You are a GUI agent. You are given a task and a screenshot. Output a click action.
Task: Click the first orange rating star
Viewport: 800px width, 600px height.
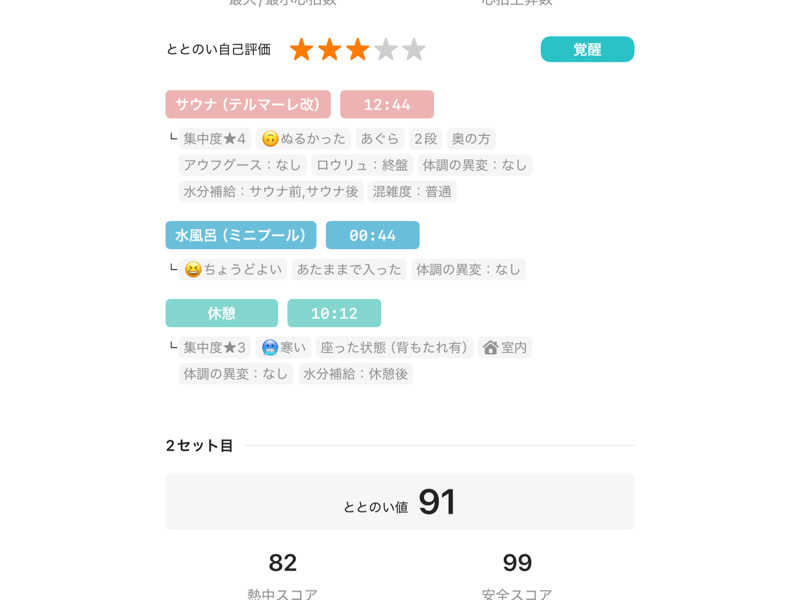click(x=301, y=50)
